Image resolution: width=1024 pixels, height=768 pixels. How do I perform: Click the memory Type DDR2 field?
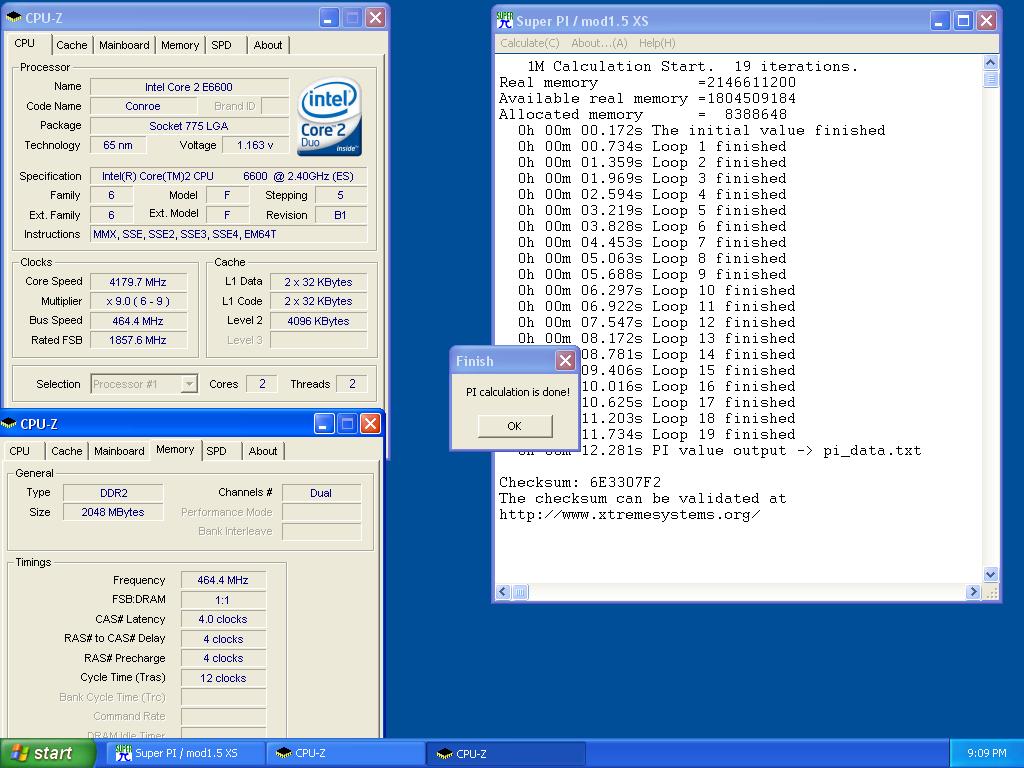click(x=114, y=493)
